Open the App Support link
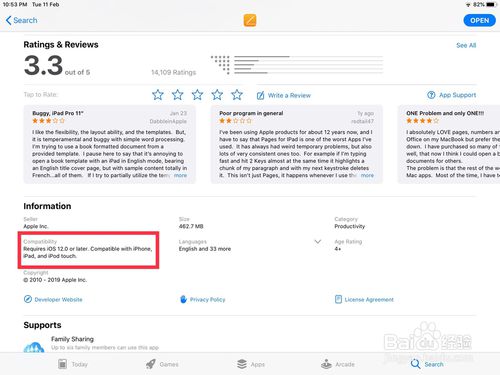500x375 pixels. coord(457,95)
